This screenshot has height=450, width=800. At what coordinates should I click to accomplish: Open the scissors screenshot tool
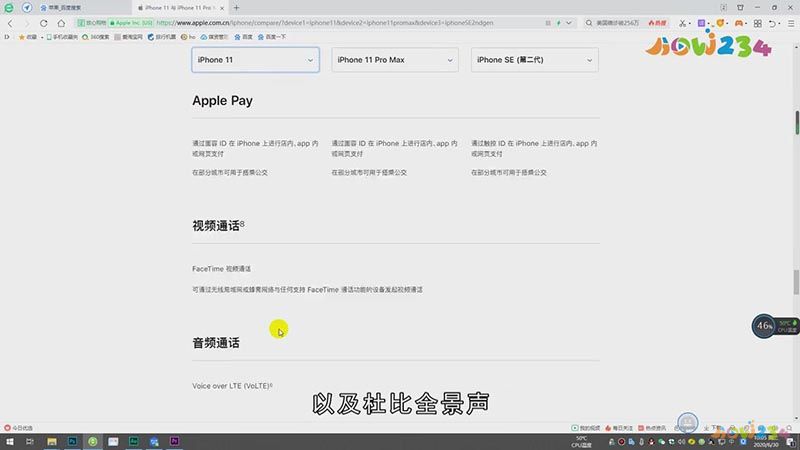pyautogui.click(x=683, y=23)
